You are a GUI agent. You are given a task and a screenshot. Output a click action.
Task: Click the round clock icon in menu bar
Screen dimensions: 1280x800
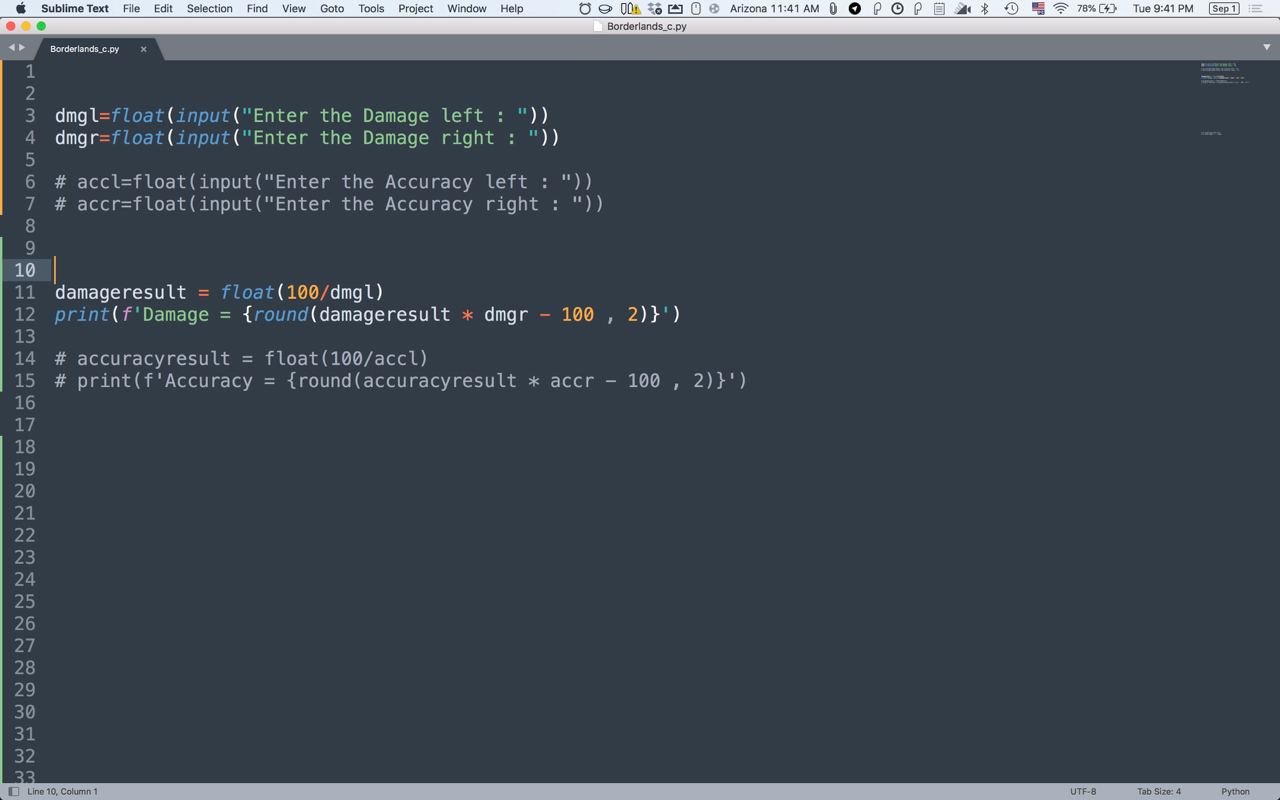(898, 8)
